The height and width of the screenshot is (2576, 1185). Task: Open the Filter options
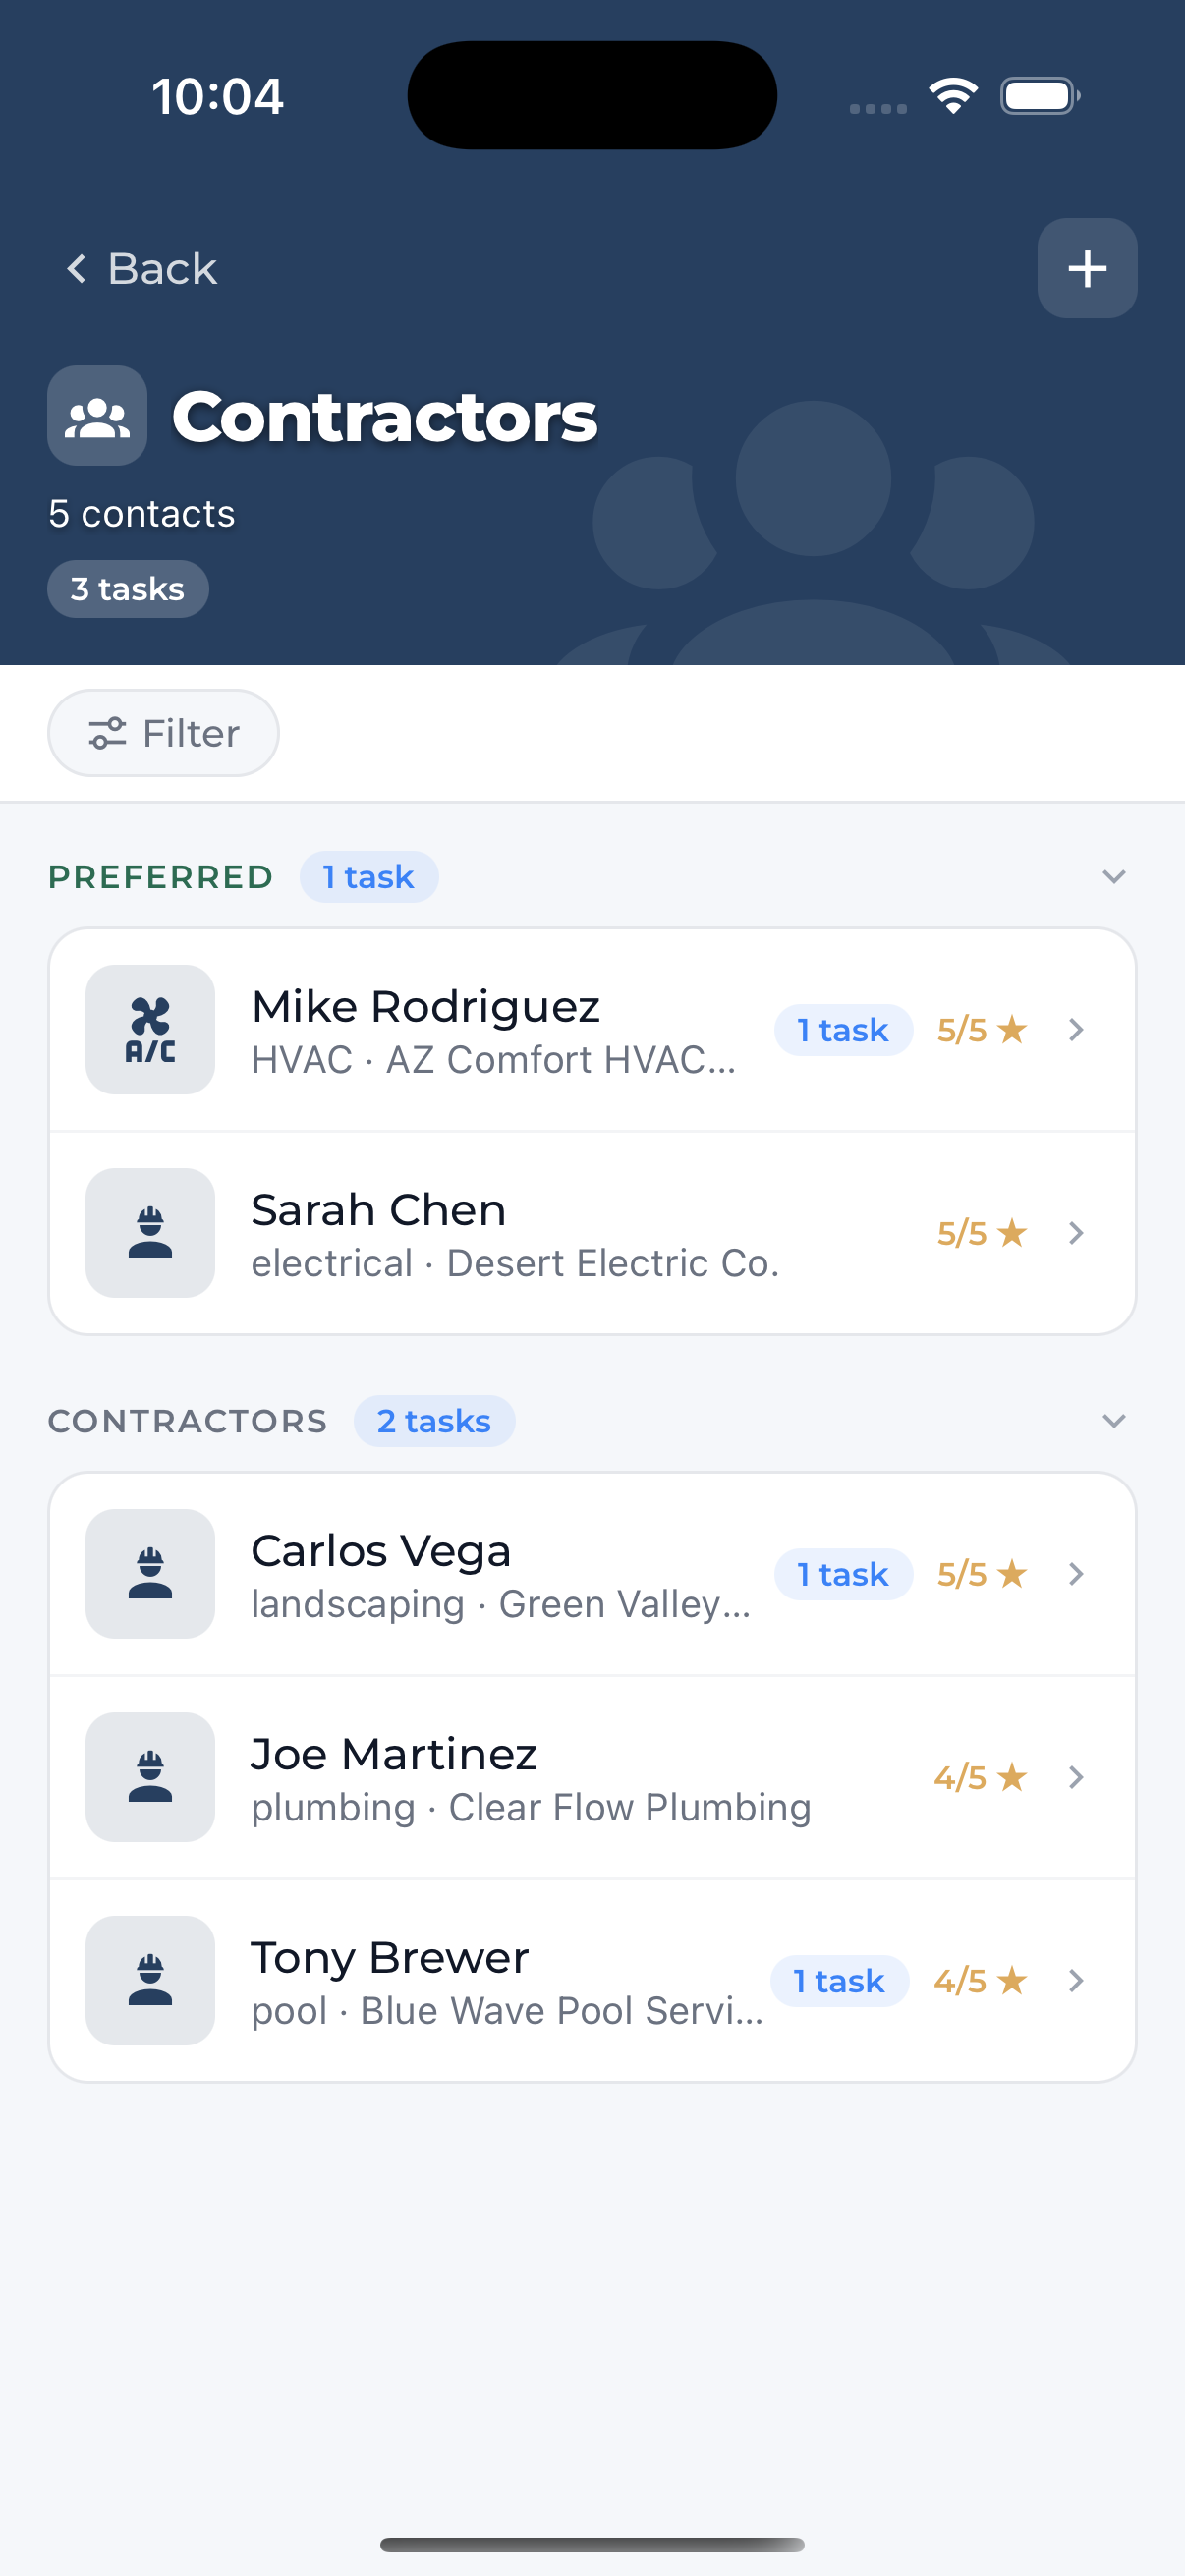tap(163, 733)
